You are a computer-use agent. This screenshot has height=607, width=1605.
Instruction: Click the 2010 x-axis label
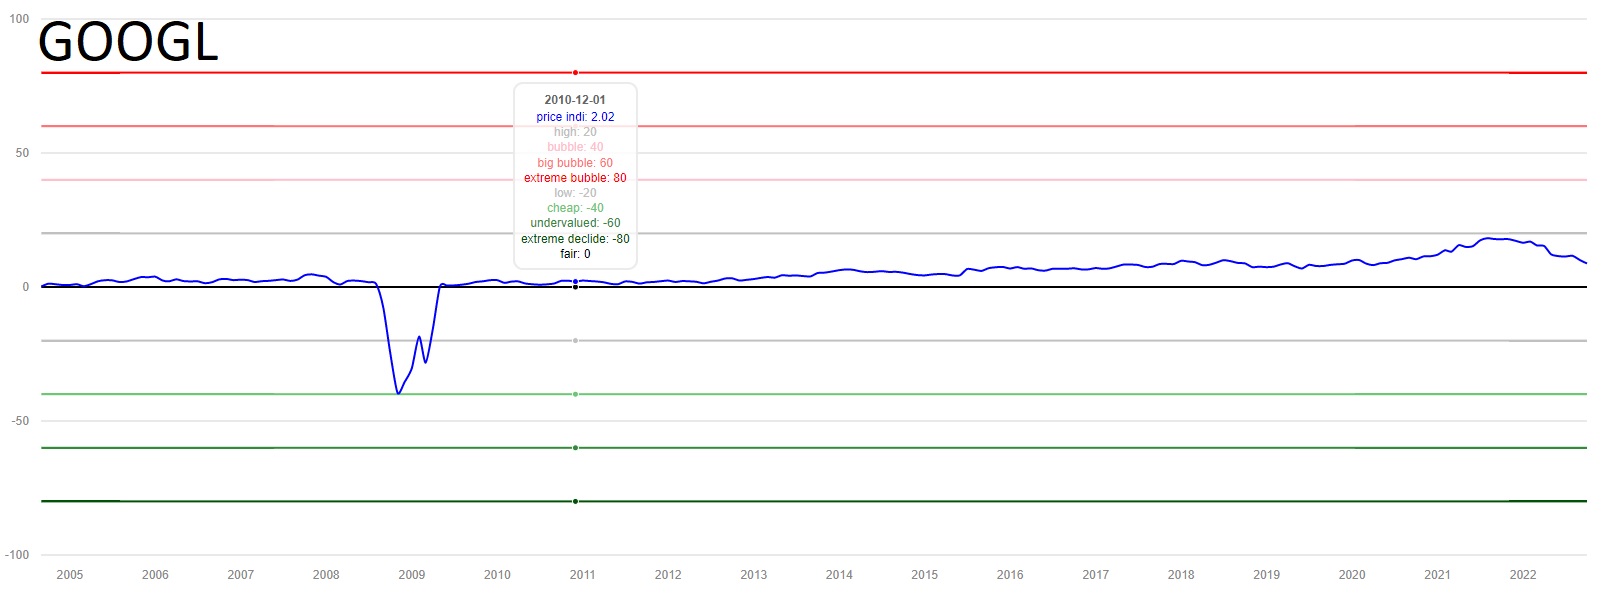coord(497,575)
